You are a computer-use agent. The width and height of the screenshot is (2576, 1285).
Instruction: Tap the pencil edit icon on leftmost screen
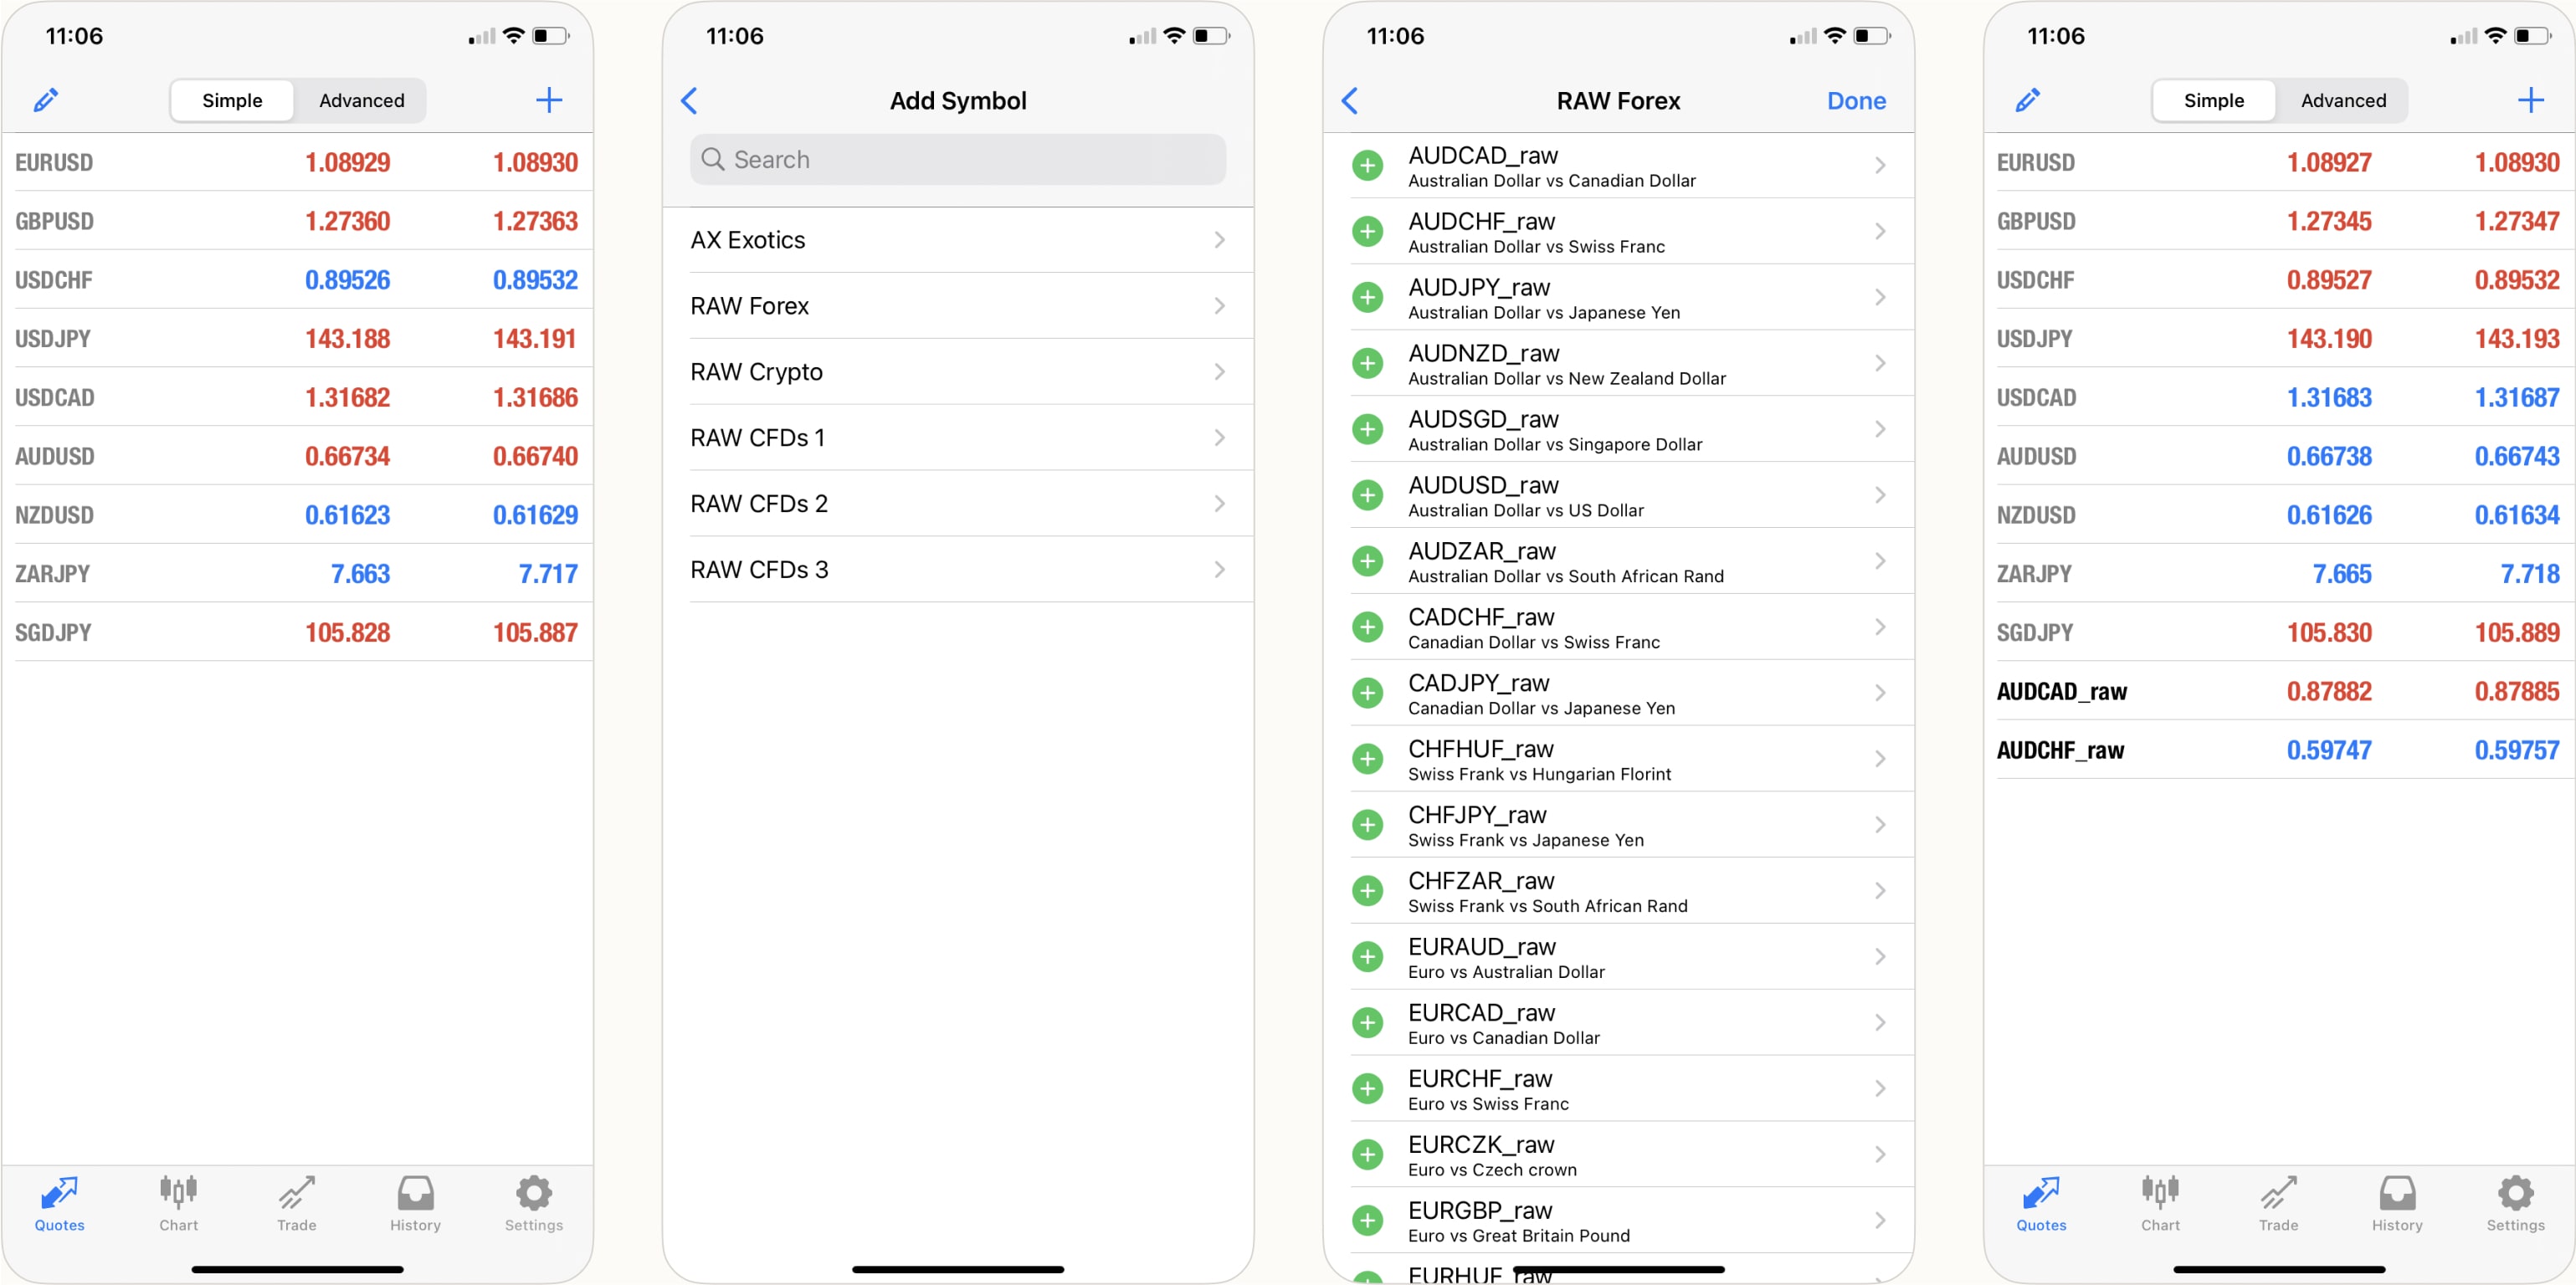pos(46,100)
